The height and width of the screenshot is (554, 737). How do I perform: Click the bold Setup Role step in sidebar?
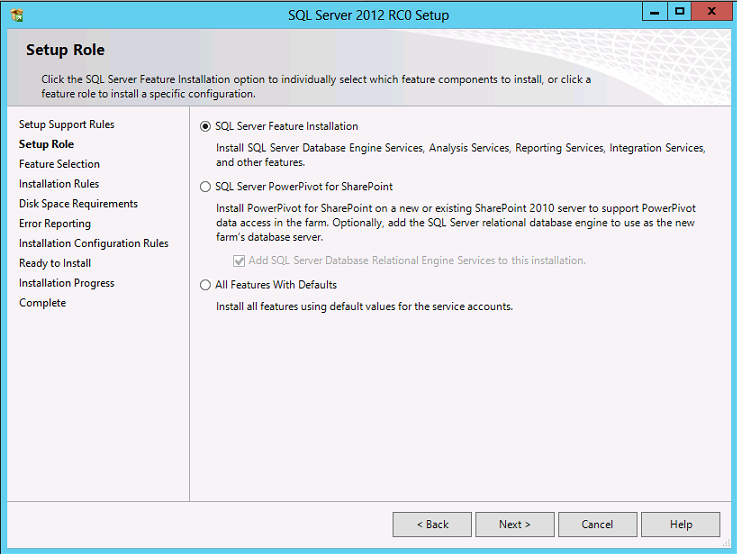(x=46, y=144)
